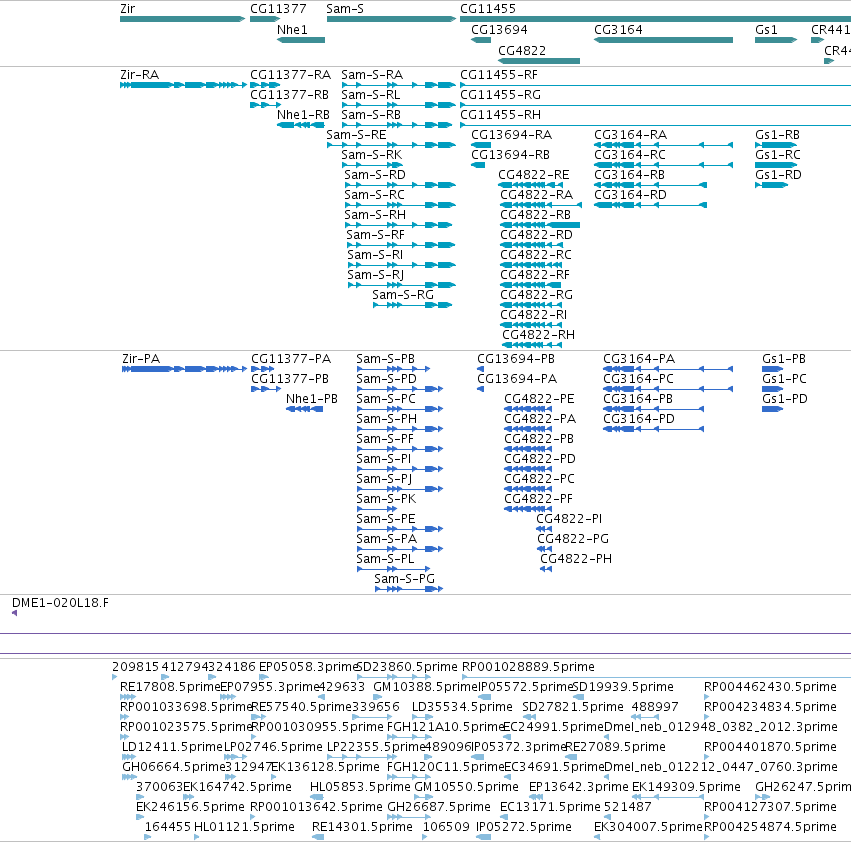851x842 pixels.
Task: Click transcript CG11455-RF
Action: [655, 85]
